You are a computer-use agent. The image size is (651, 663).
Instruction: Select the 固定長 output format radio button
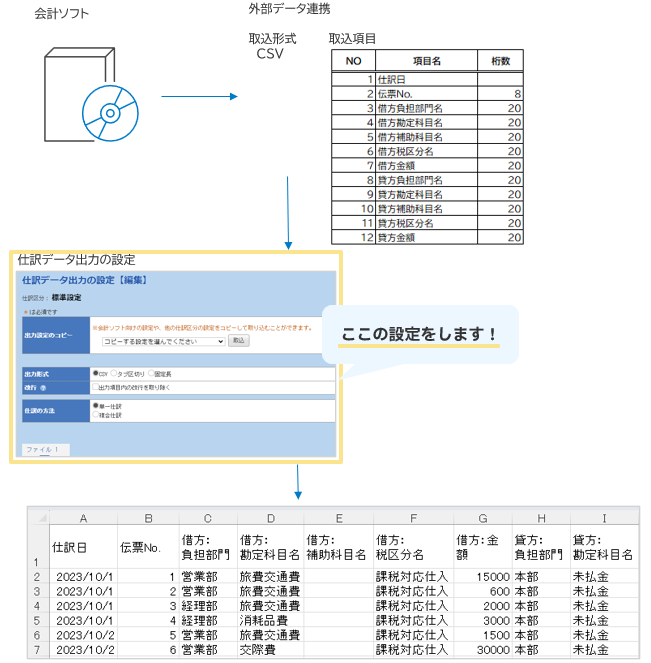pyautogui.click(x=151, y=373)
